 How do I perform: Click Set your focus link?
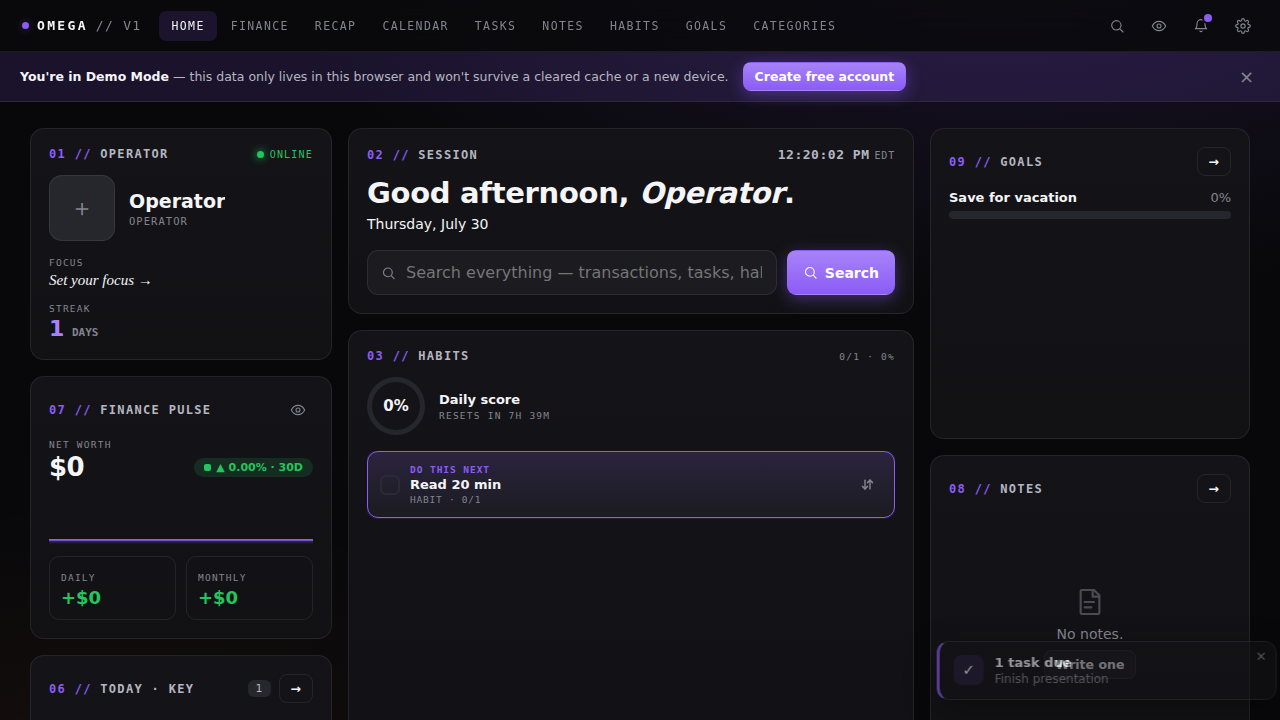point(100,281)
